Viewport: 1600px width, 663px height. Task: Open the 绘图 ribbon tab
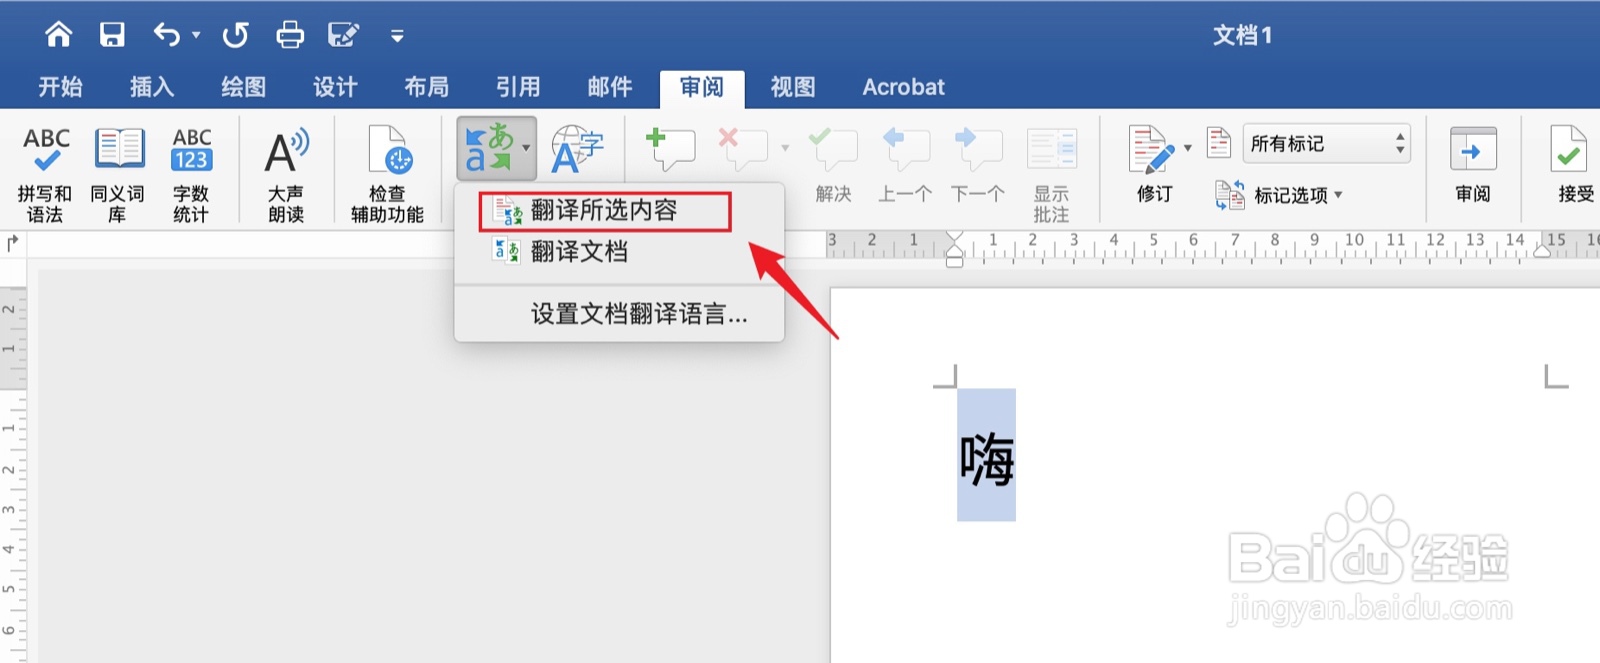tap(244, 87)
